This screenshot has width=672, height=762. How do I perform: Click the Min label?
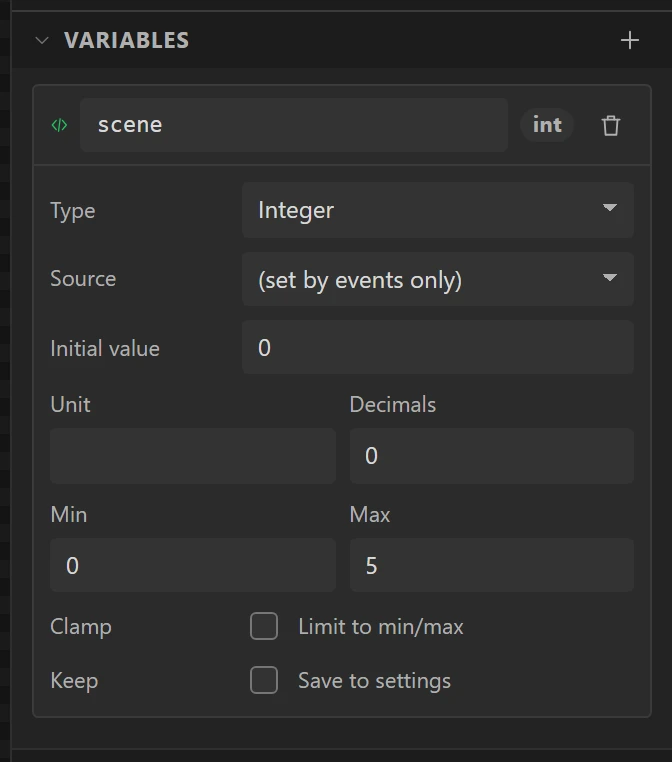click(69, 514)
